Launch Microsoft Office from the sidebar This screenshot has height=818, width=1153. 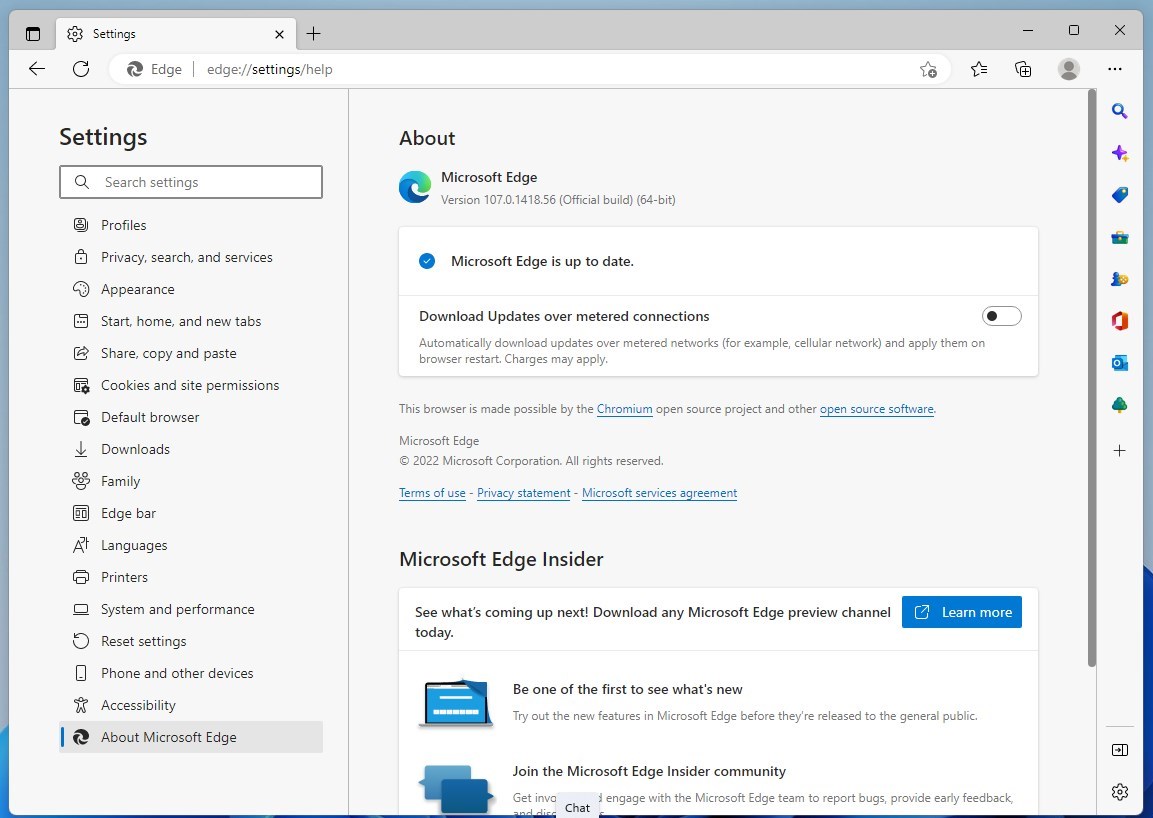click(x=1119, y=320)
